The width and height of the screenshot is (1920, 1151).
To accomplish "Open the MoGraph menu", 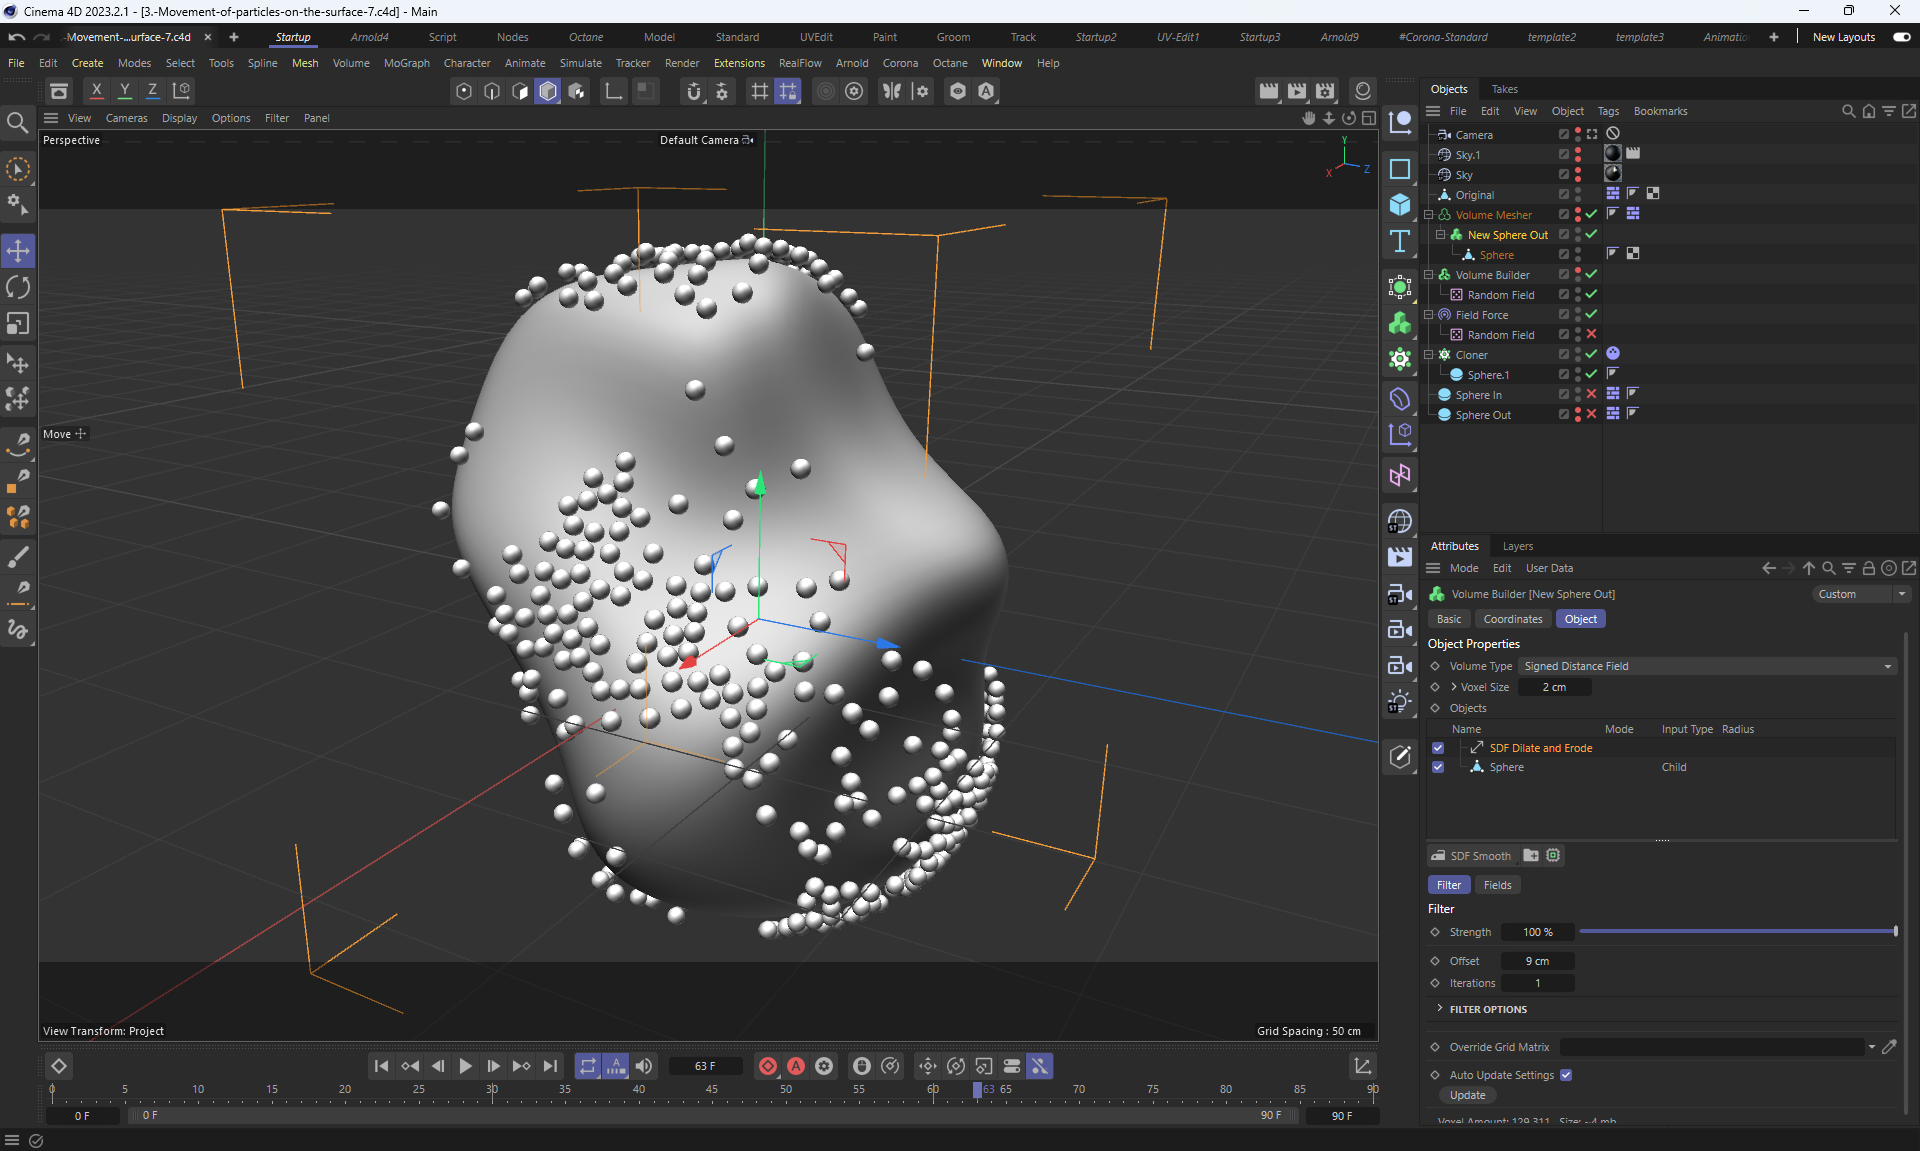I will coord(406,63).
